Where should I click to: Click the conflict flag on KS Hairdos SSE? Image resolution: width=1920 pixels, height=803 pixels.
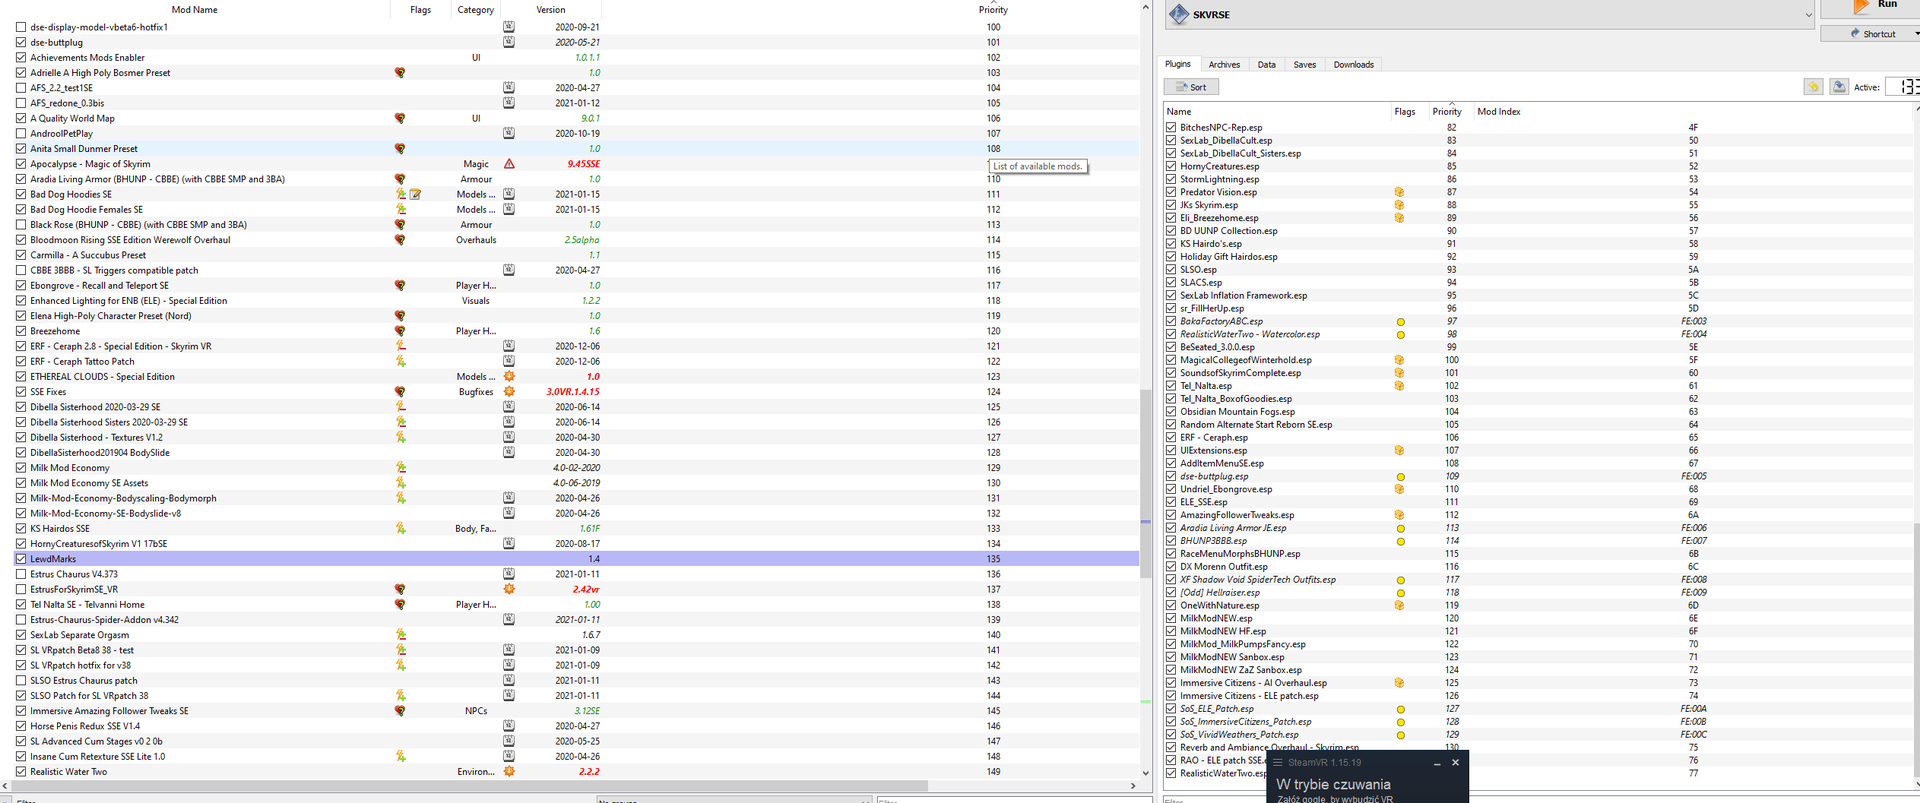click(x=401, y=529)
